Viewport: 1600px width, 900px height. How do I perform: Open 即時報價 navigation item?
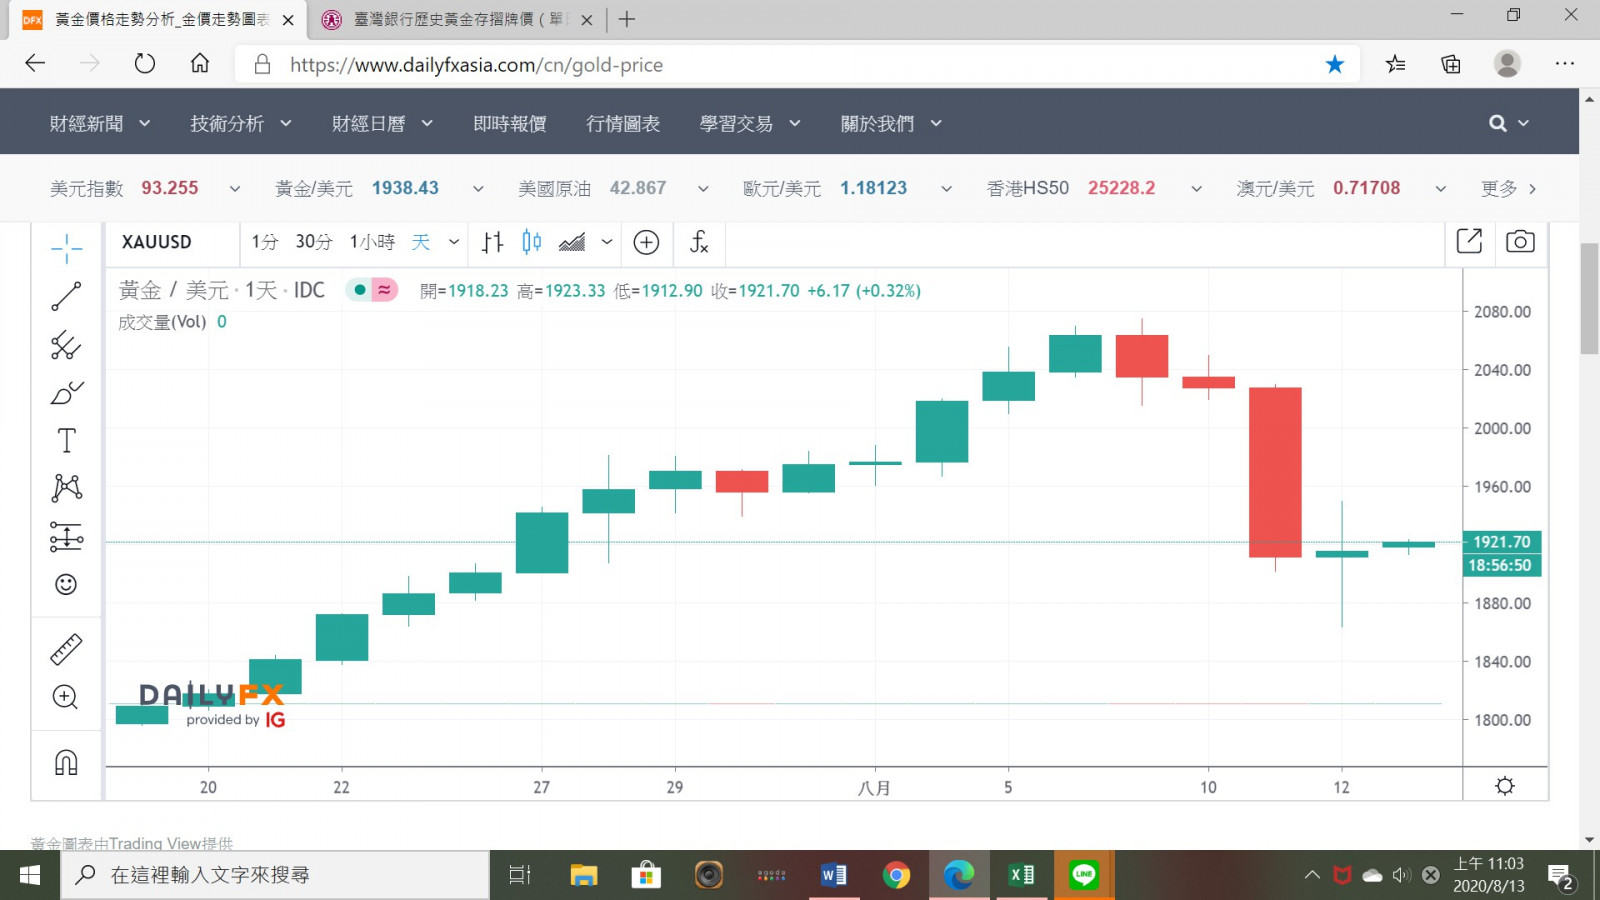pos(510,123)
